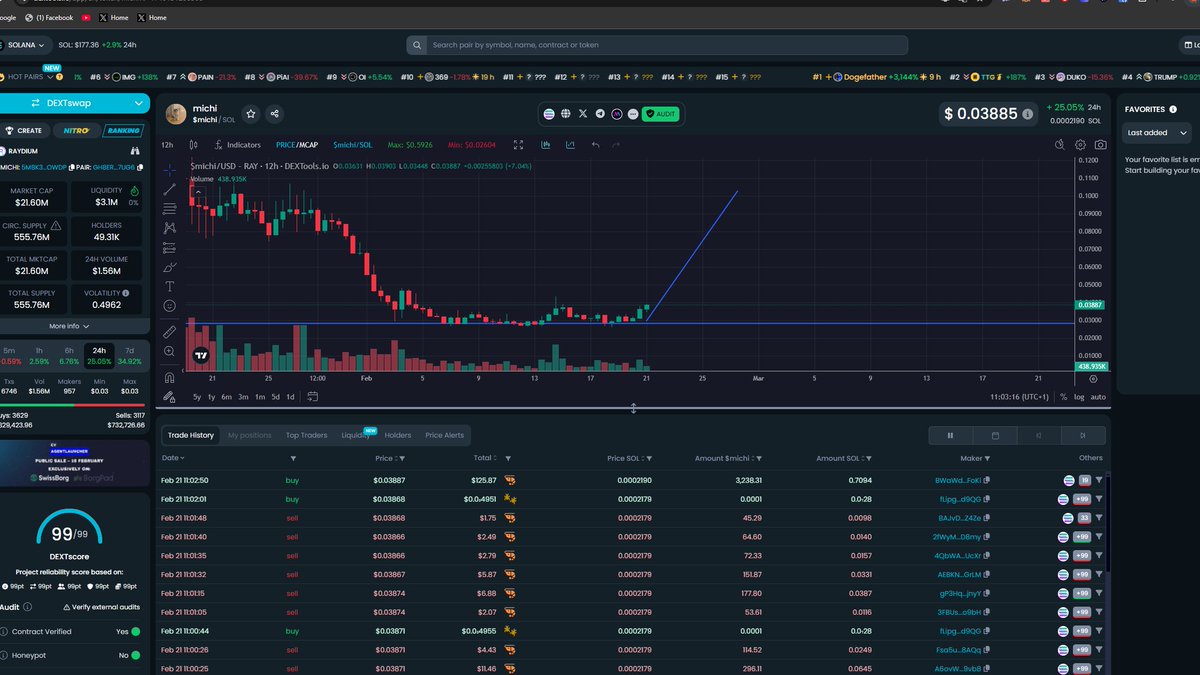Select the XABCD pattern tool
This screenshot has width=1200, height=675.
pyautogui.click(x=169, y=228)
